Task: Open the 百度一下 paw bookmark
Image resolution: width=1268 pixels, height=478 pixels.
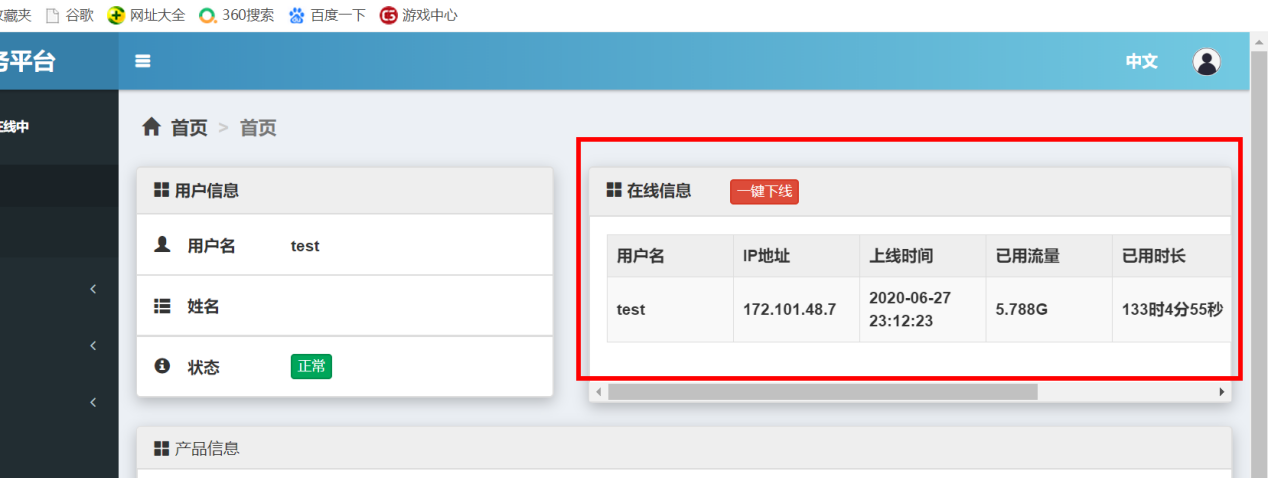Action: click(x=326, y=15)
